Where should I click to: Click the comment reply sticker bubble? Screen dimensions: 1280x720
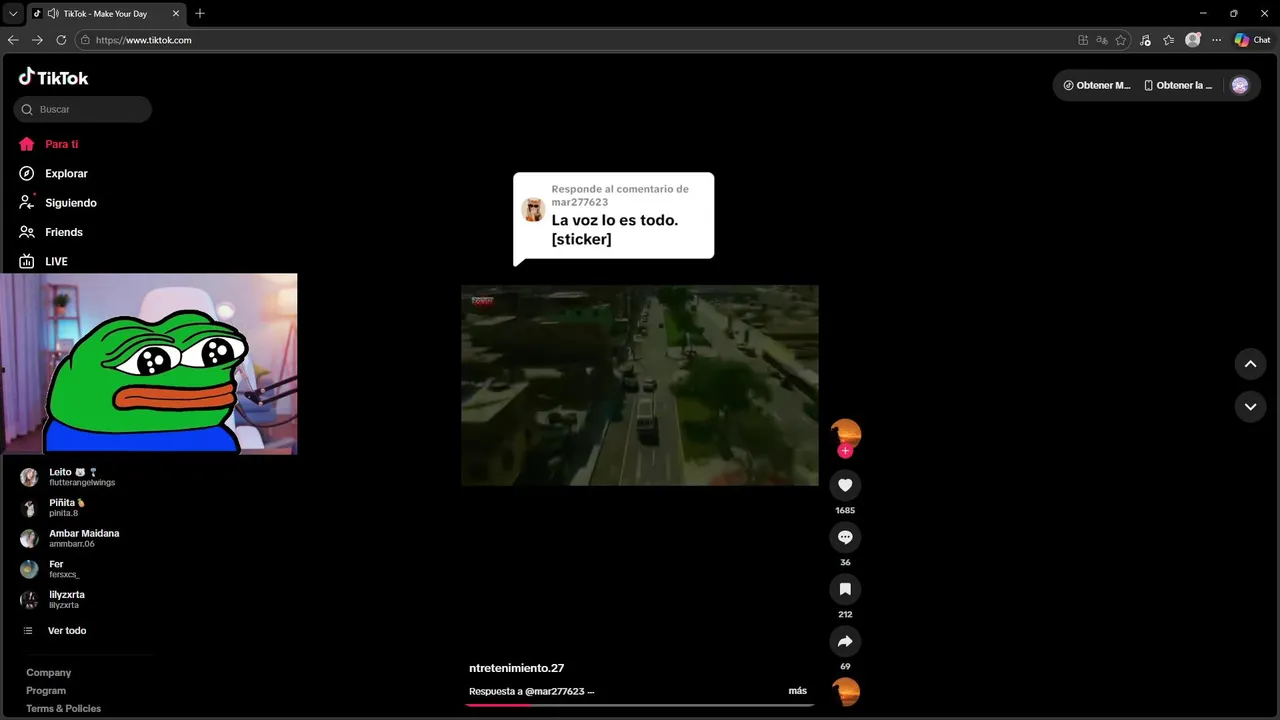(x=613, y=217)
